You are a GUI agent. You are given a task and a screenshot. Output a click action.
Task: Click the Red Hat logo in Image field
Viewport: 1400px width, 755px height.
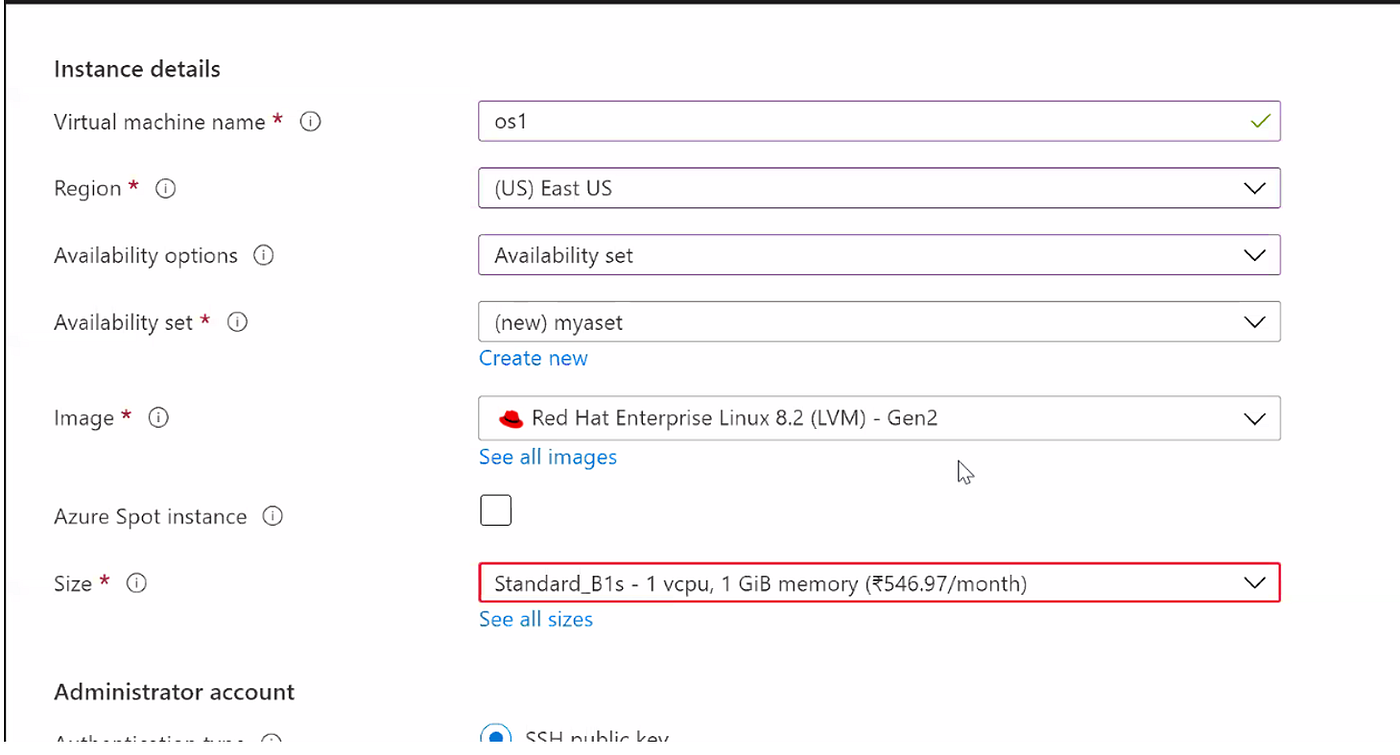point(511,419)
